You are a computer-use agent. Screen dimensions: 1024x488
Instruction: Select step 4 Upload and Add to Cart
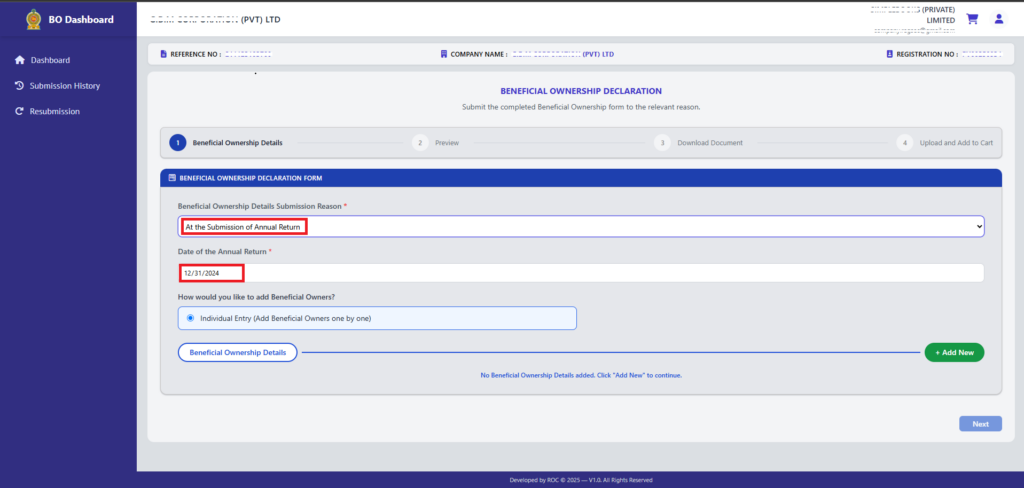click(x=945, y=142)
